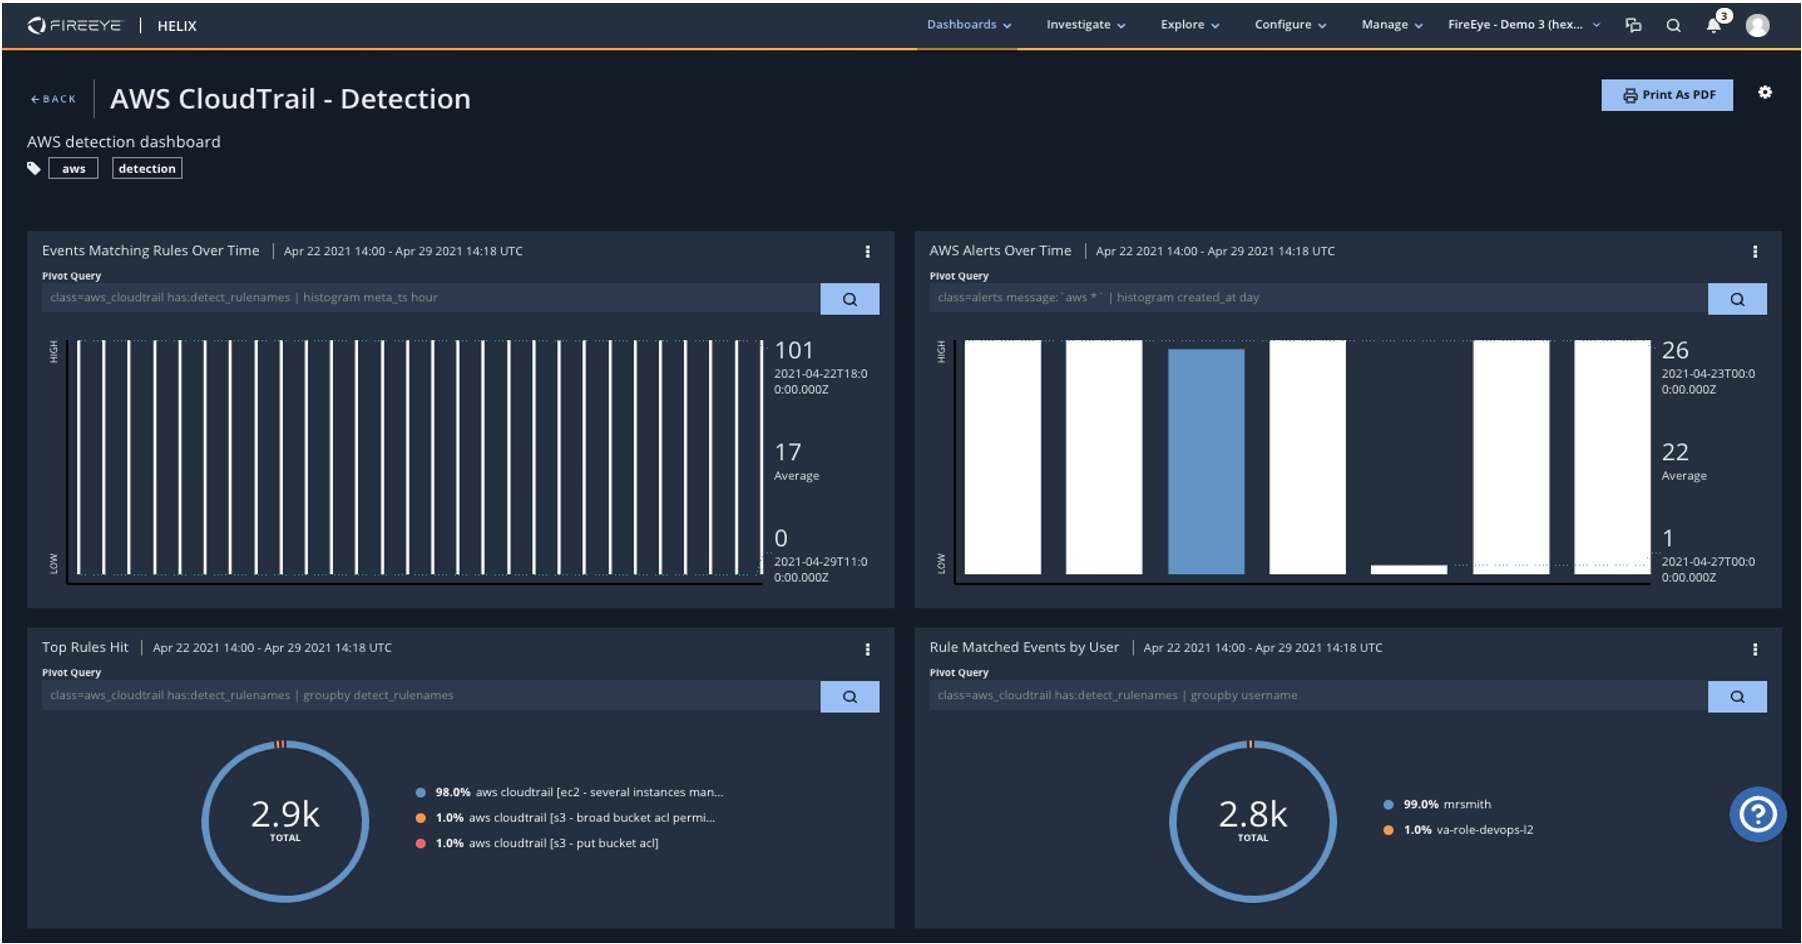Run search for Rule Matched Events by User query
Viewport: 1802px width, 944px height.
click(x=1737, y=697)
